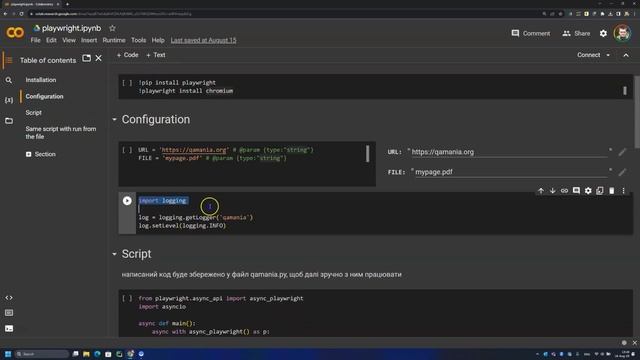Screen dimensions: 640x360
Task: Open File Explorer from the taskbar
Action: (86, 354)
